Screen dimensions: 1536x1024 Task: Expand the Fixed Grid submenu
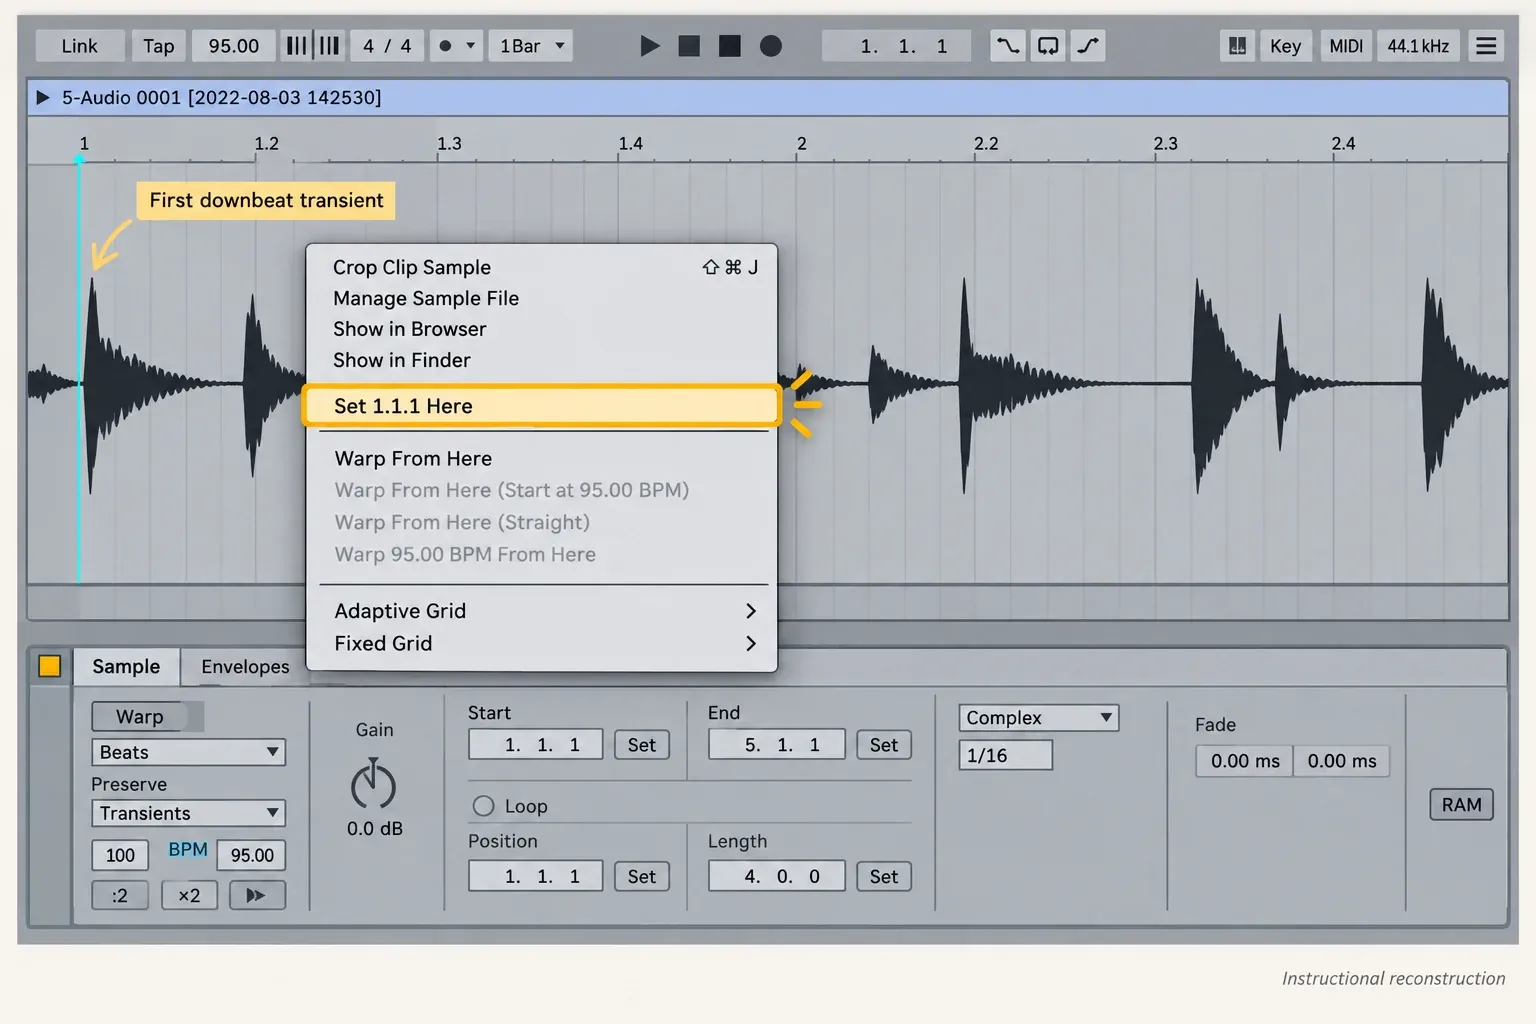click(541, 643)
